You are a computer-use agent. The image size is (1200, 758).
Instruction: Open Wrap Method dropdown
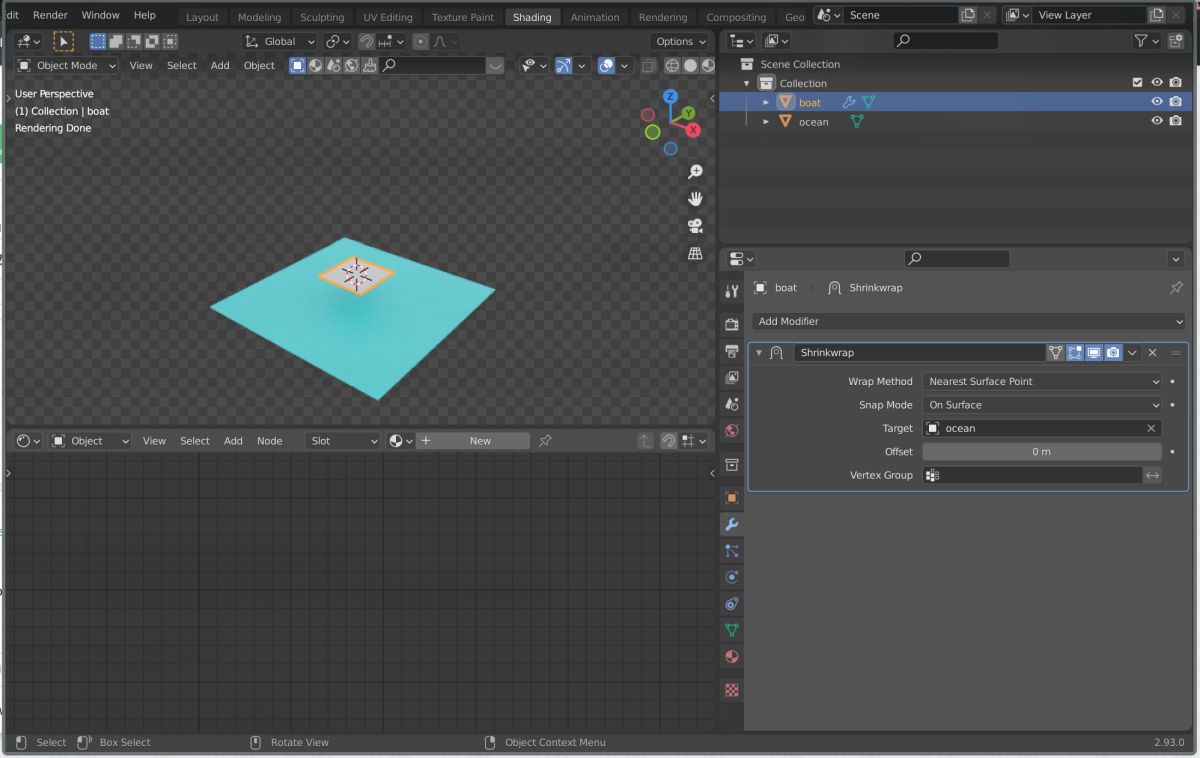click(x=1042, y=381)
